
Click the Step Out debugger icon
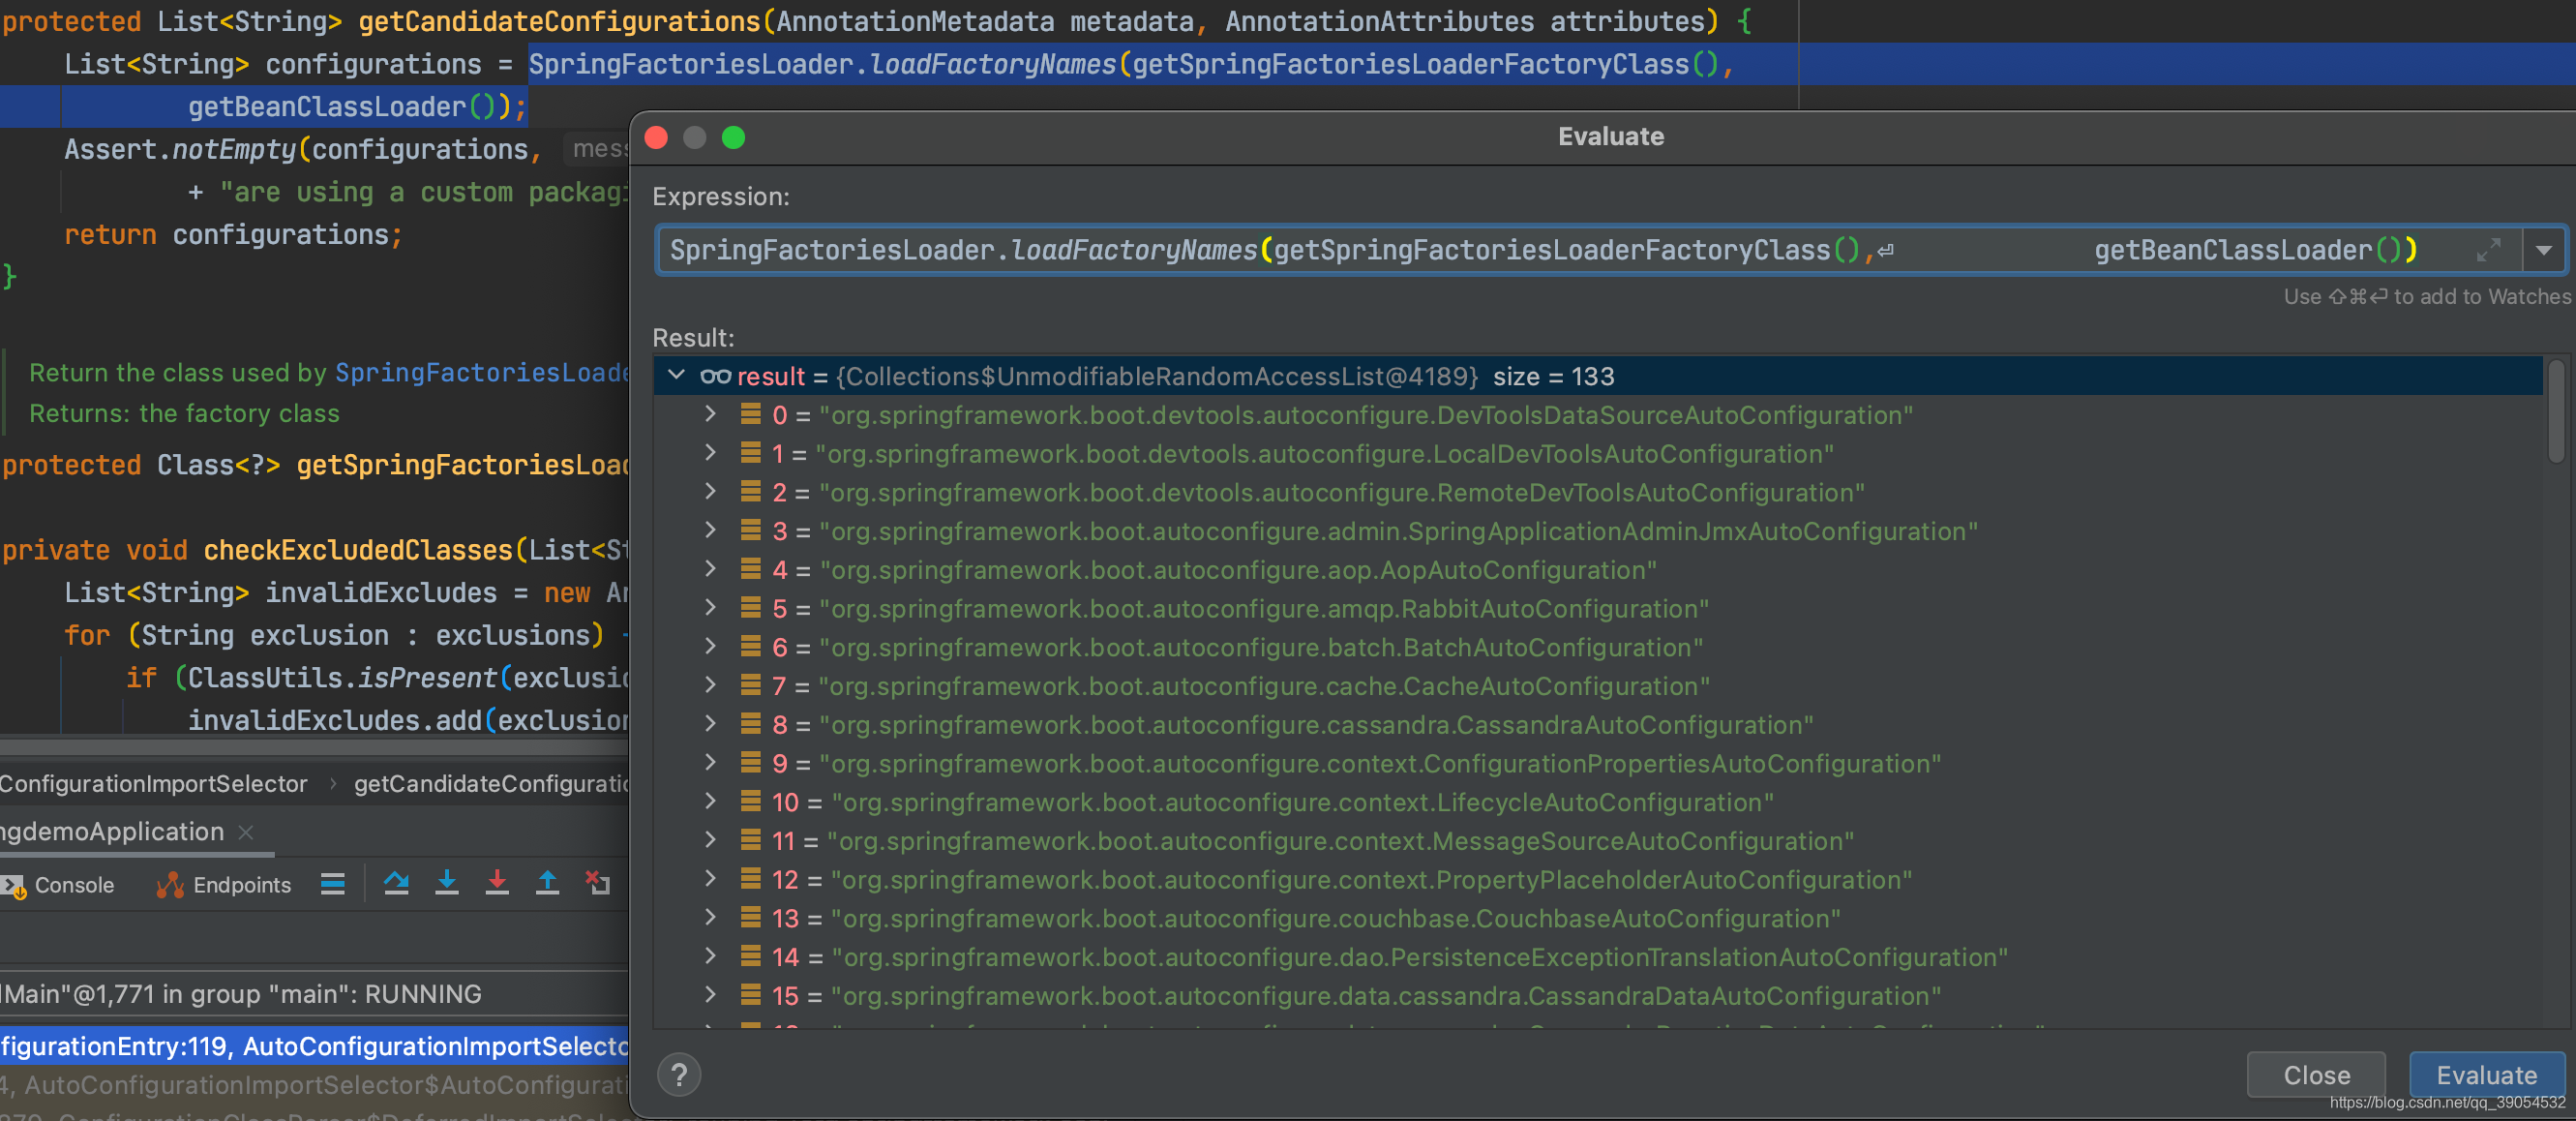[547, 883]
